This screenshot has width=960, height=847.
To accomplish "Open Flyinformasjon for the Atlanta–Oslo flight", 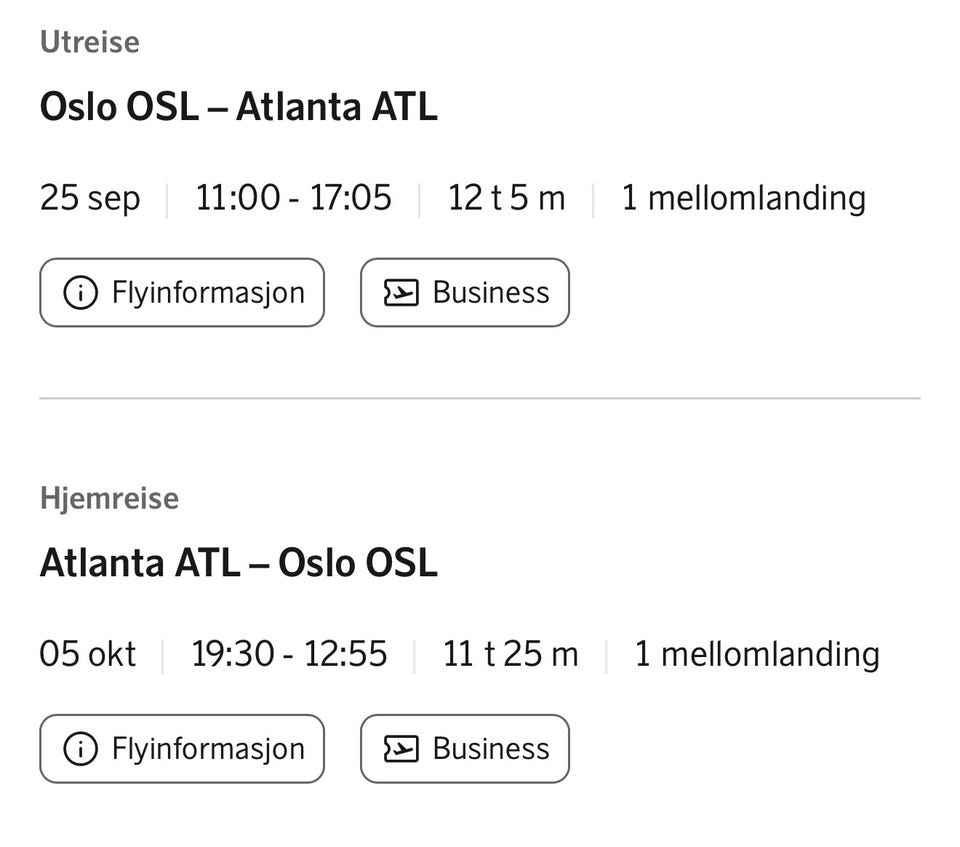I will click(182, 748).
